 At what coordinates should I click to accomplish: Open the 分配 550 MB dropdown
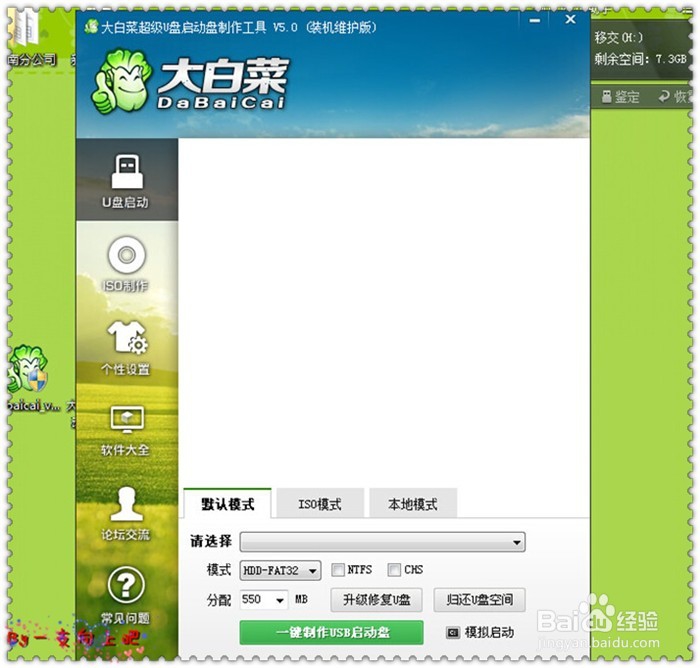click(x=264, y=599)
